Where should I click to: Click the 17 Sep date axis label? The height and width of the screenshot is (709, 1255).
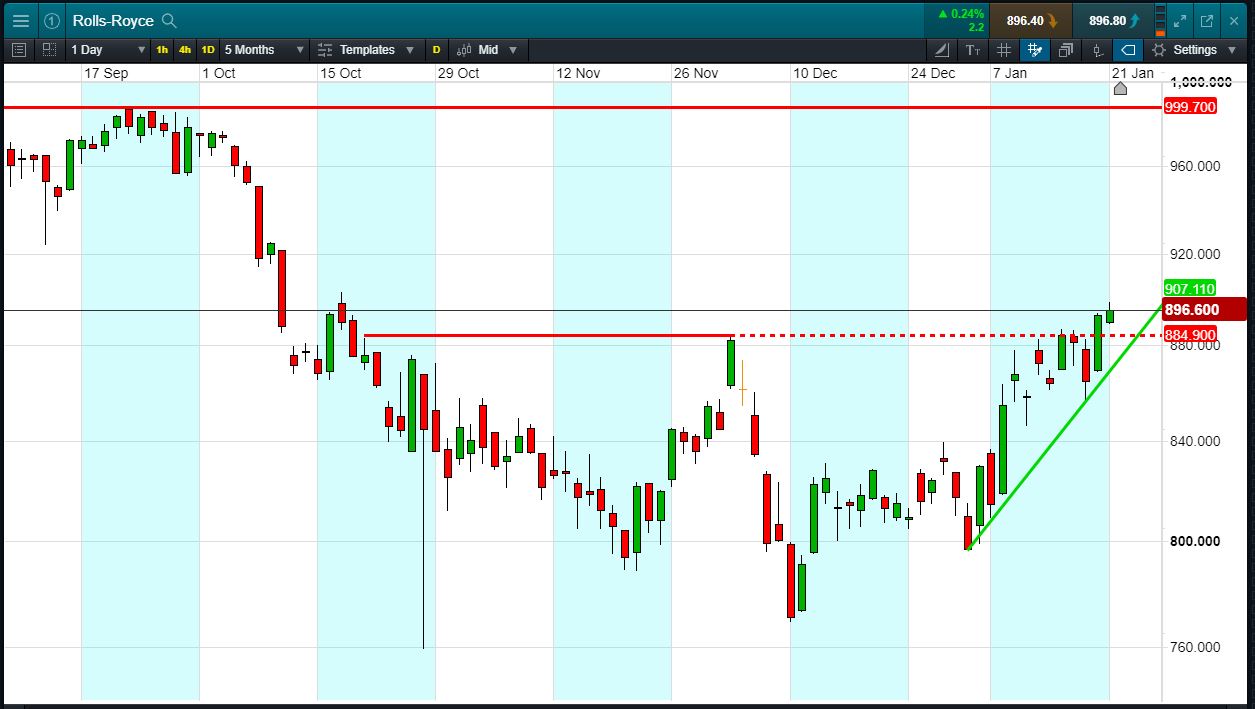105,73
